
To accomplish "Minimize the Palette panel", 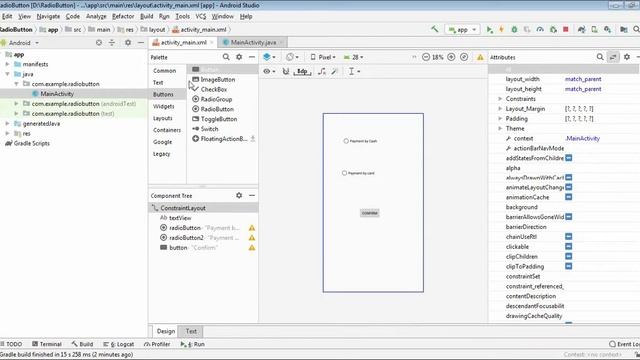I will 252,57.
